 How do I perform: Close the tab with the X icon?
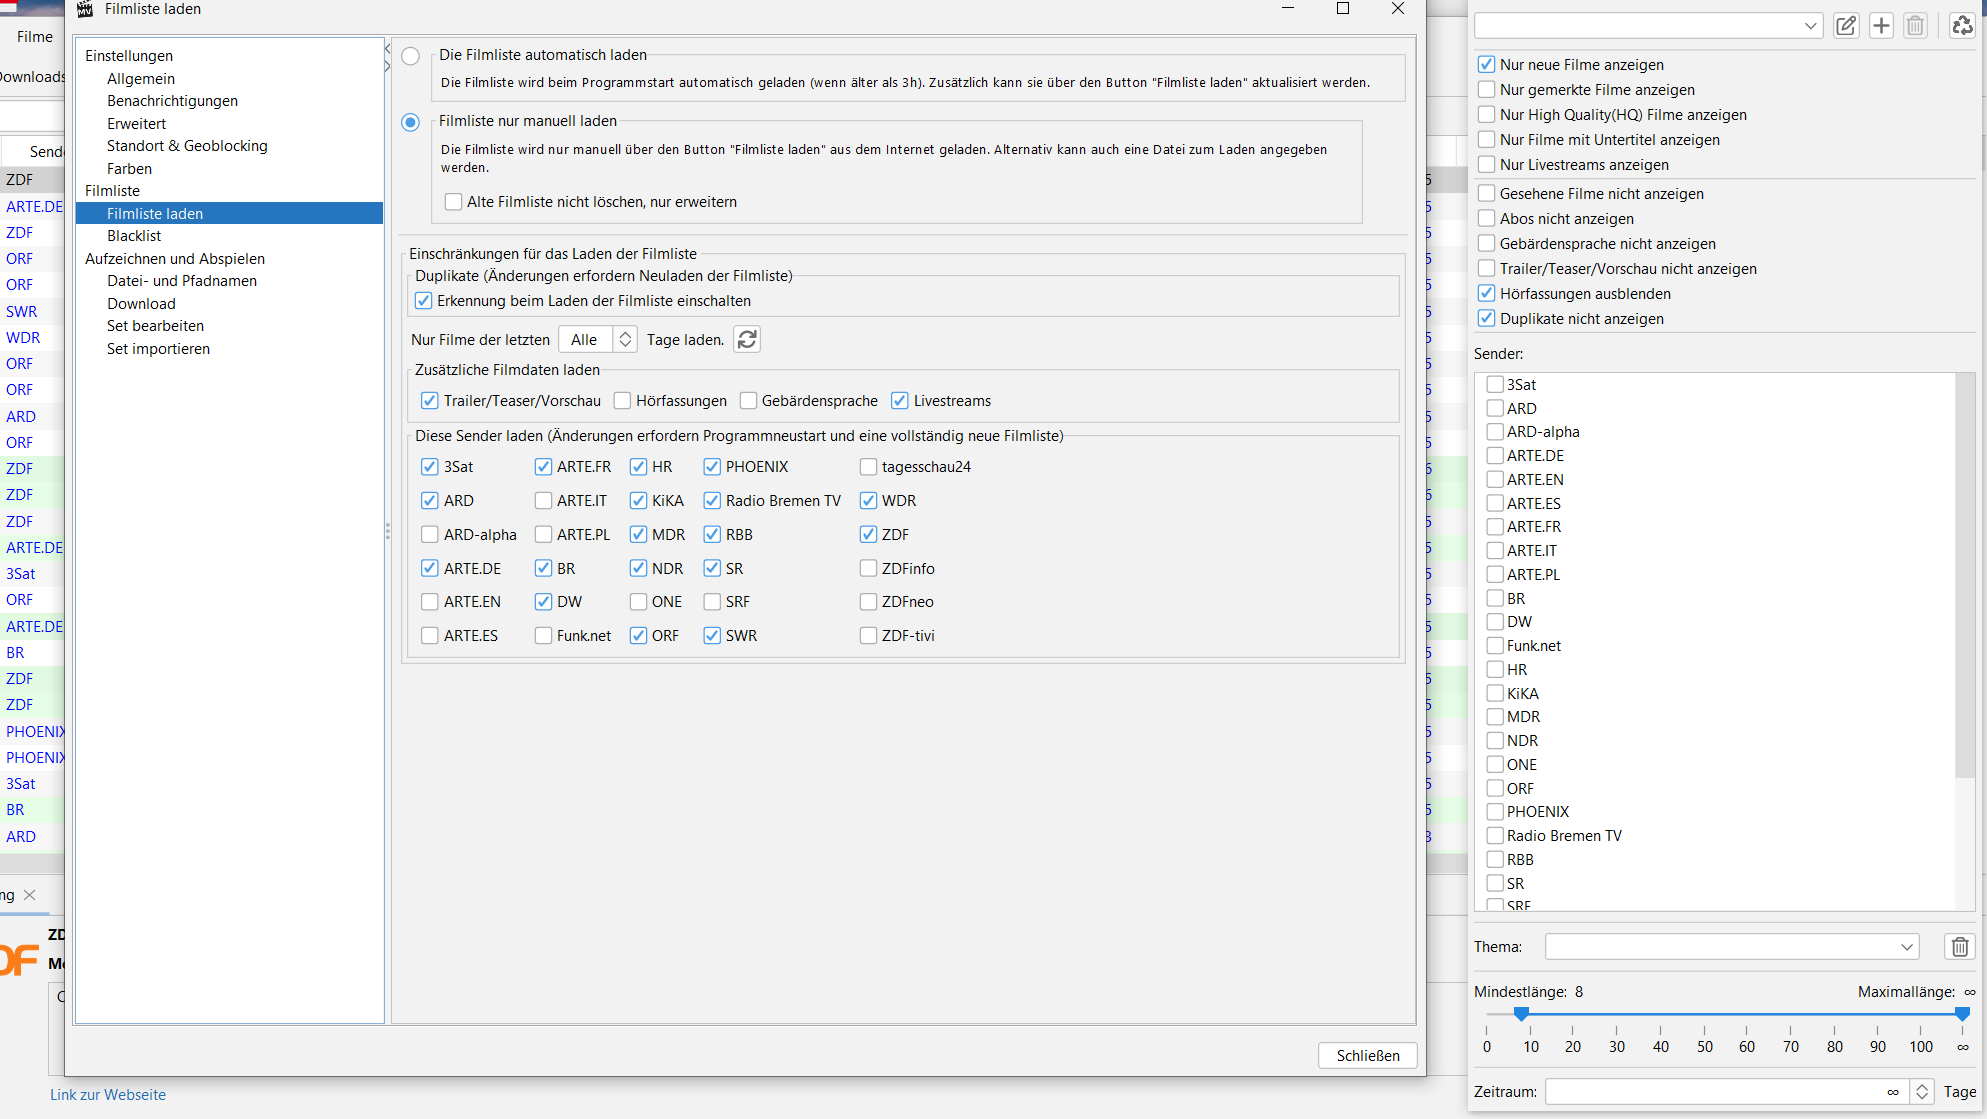[30, 895]
